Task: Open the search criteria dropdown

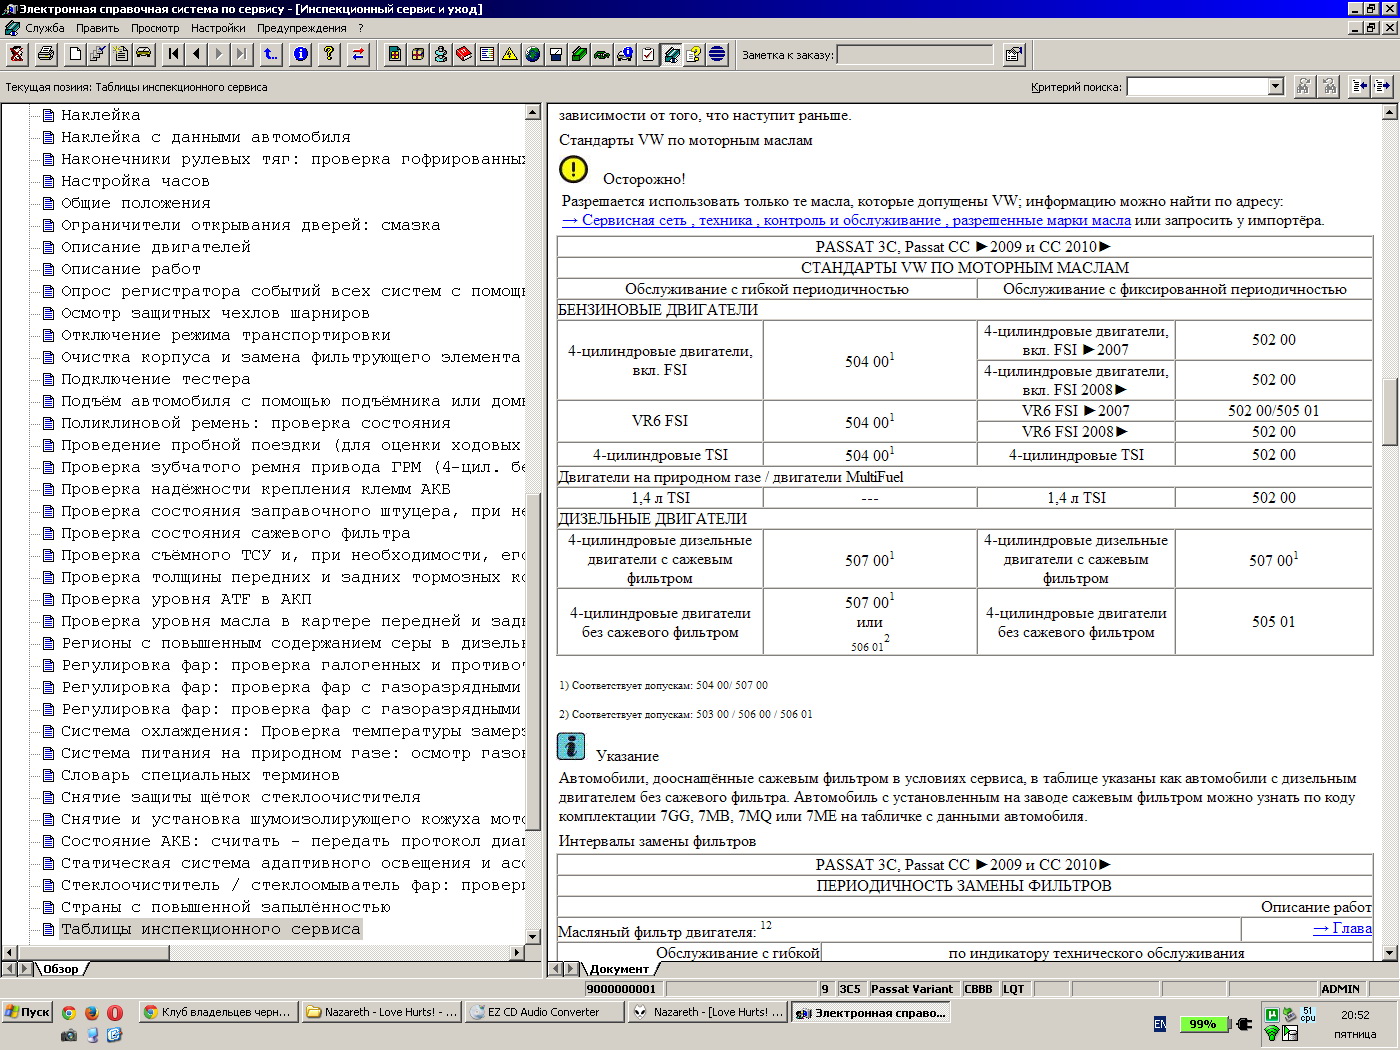Action: pos(1275,87)
